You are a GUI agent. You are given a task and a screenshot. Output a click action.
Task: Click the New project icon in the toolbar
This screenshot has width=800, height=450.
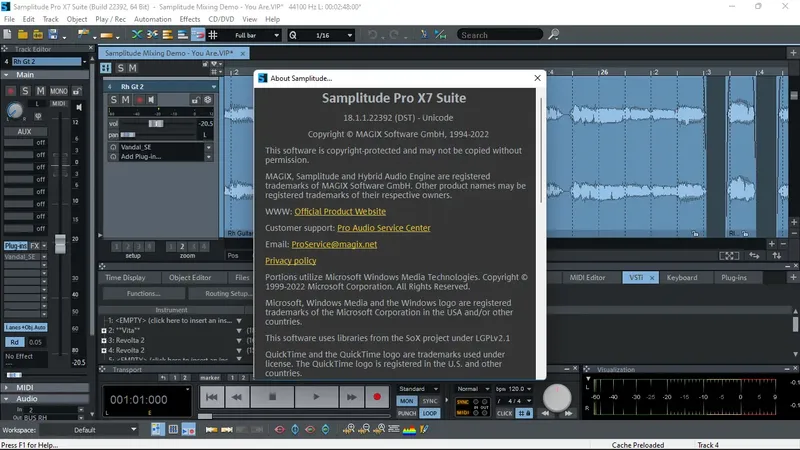[8, 35]
